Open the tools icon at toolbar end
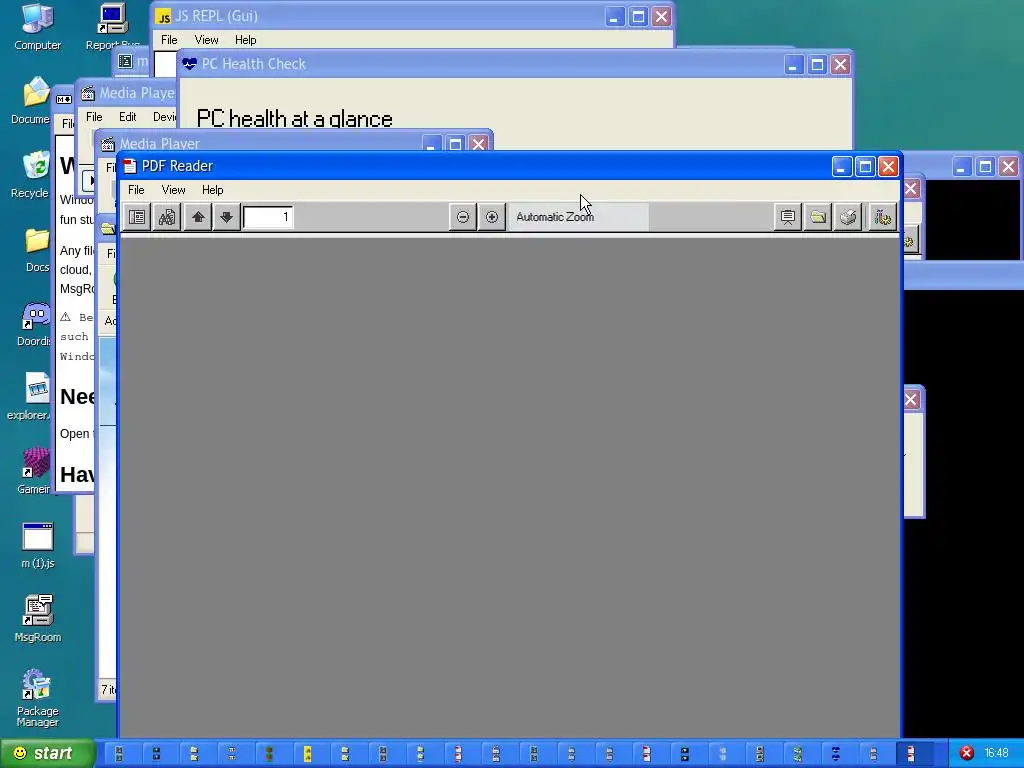1024x768 pixels. pos(882,217)
